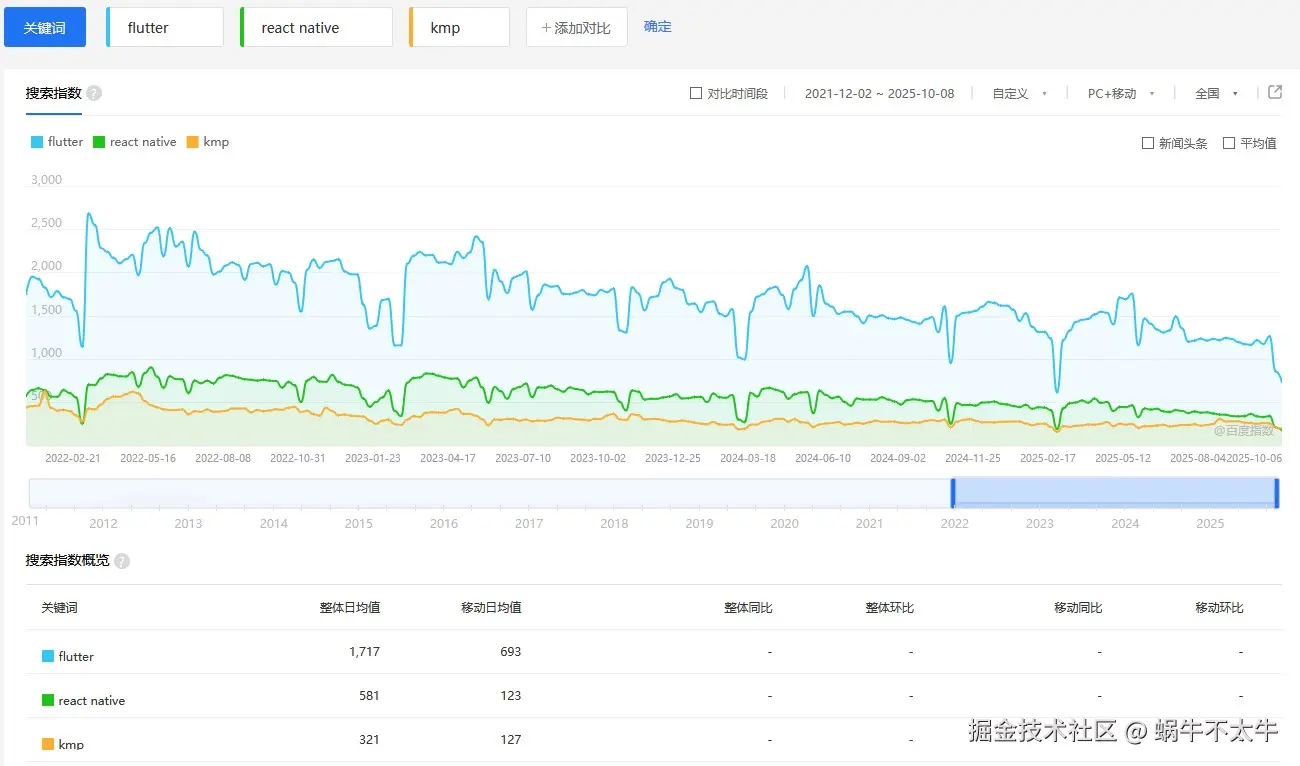The width and height of the screenshot is (1300, 766).
Task: Click the react native keyword input field
Action: click(x=317, y=27)
